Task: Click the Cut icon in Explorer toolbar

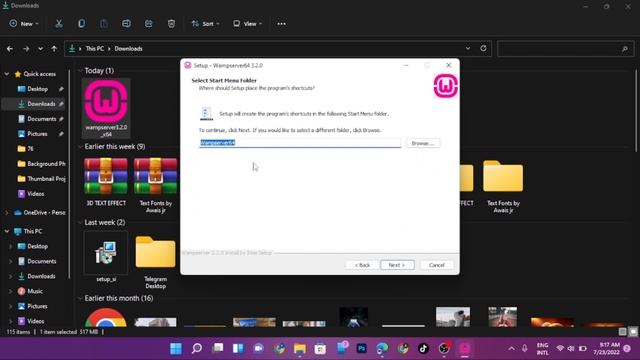Action: pyautogui.click(x=59, y=24)
